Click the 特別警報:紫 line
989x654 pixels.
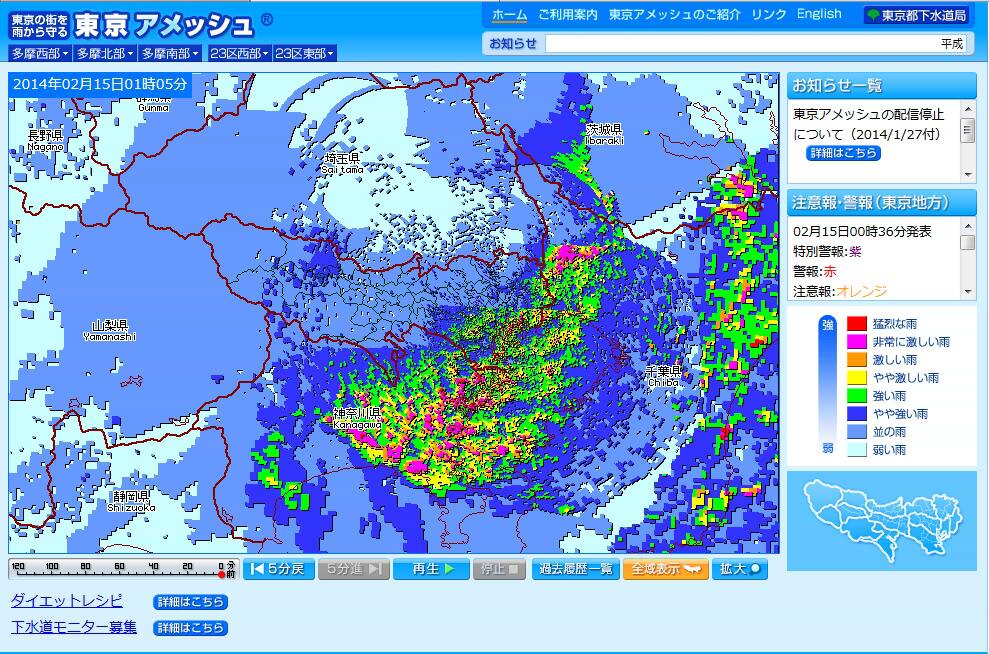click(827, 251)
